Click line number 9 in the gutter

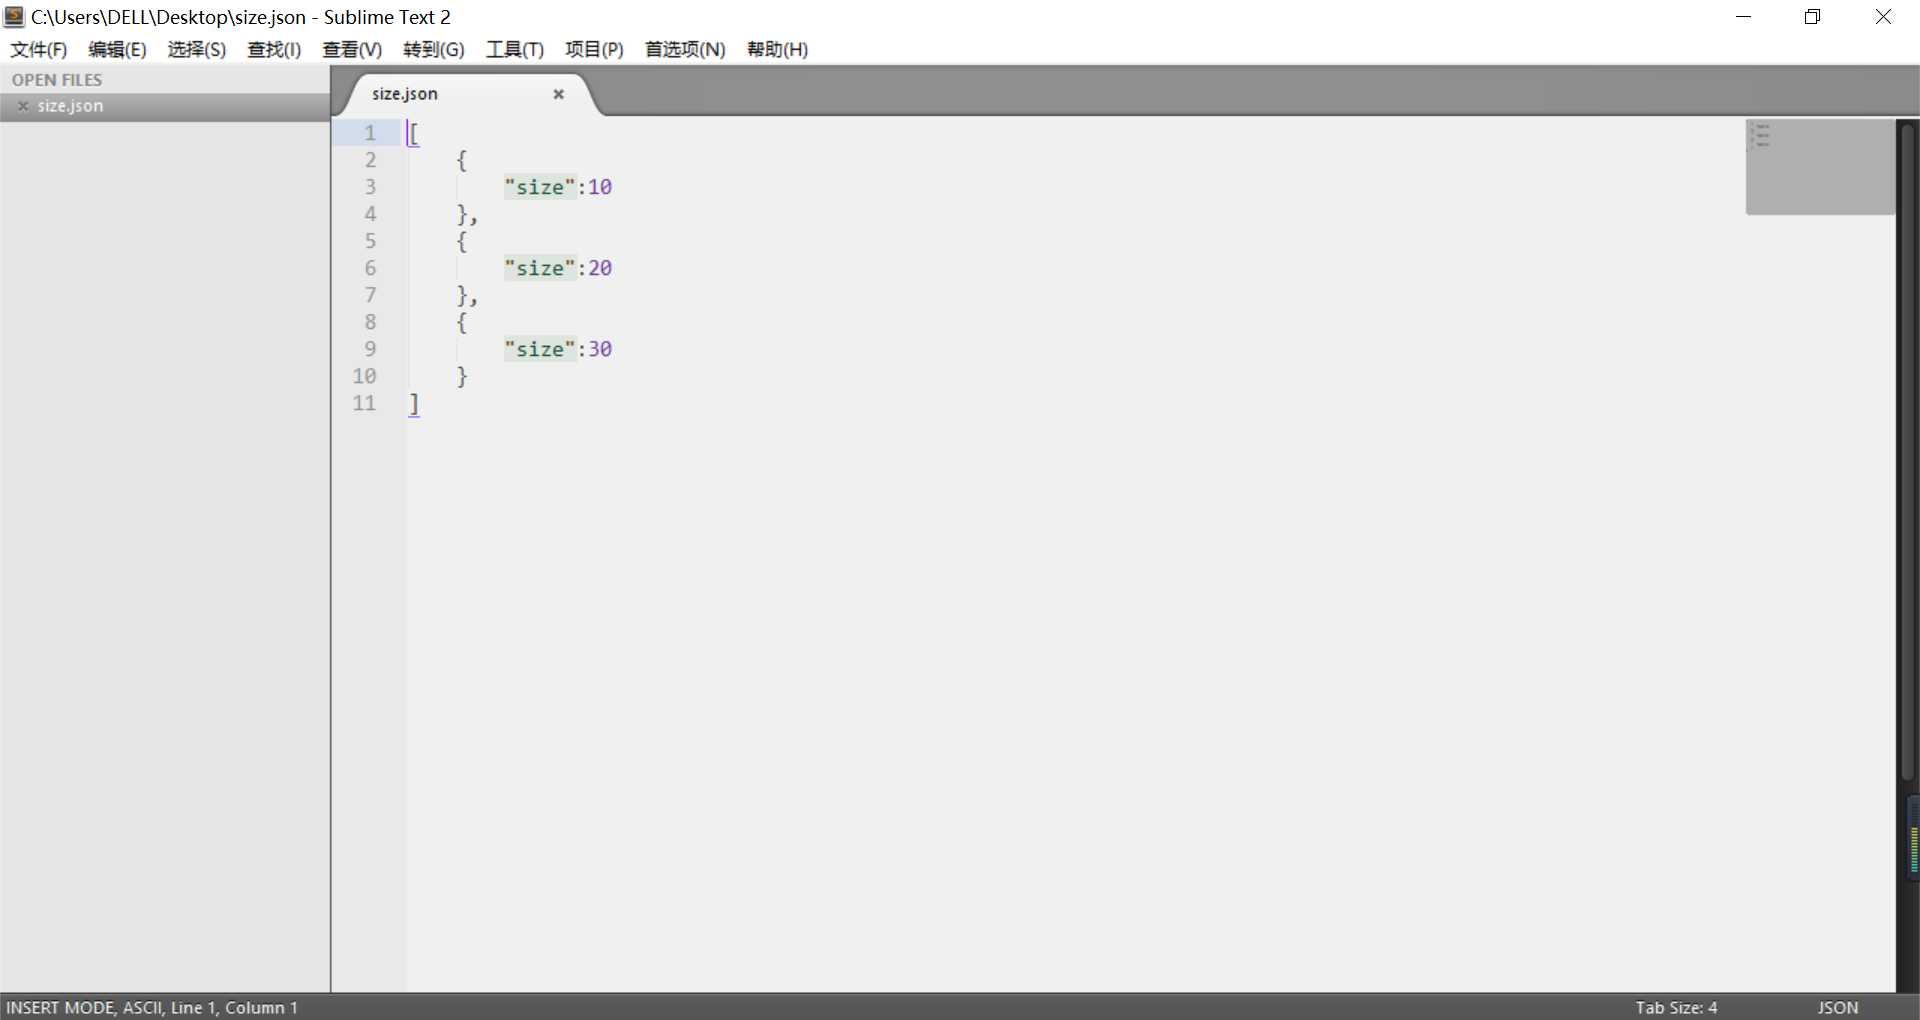(x=370, y=349)
